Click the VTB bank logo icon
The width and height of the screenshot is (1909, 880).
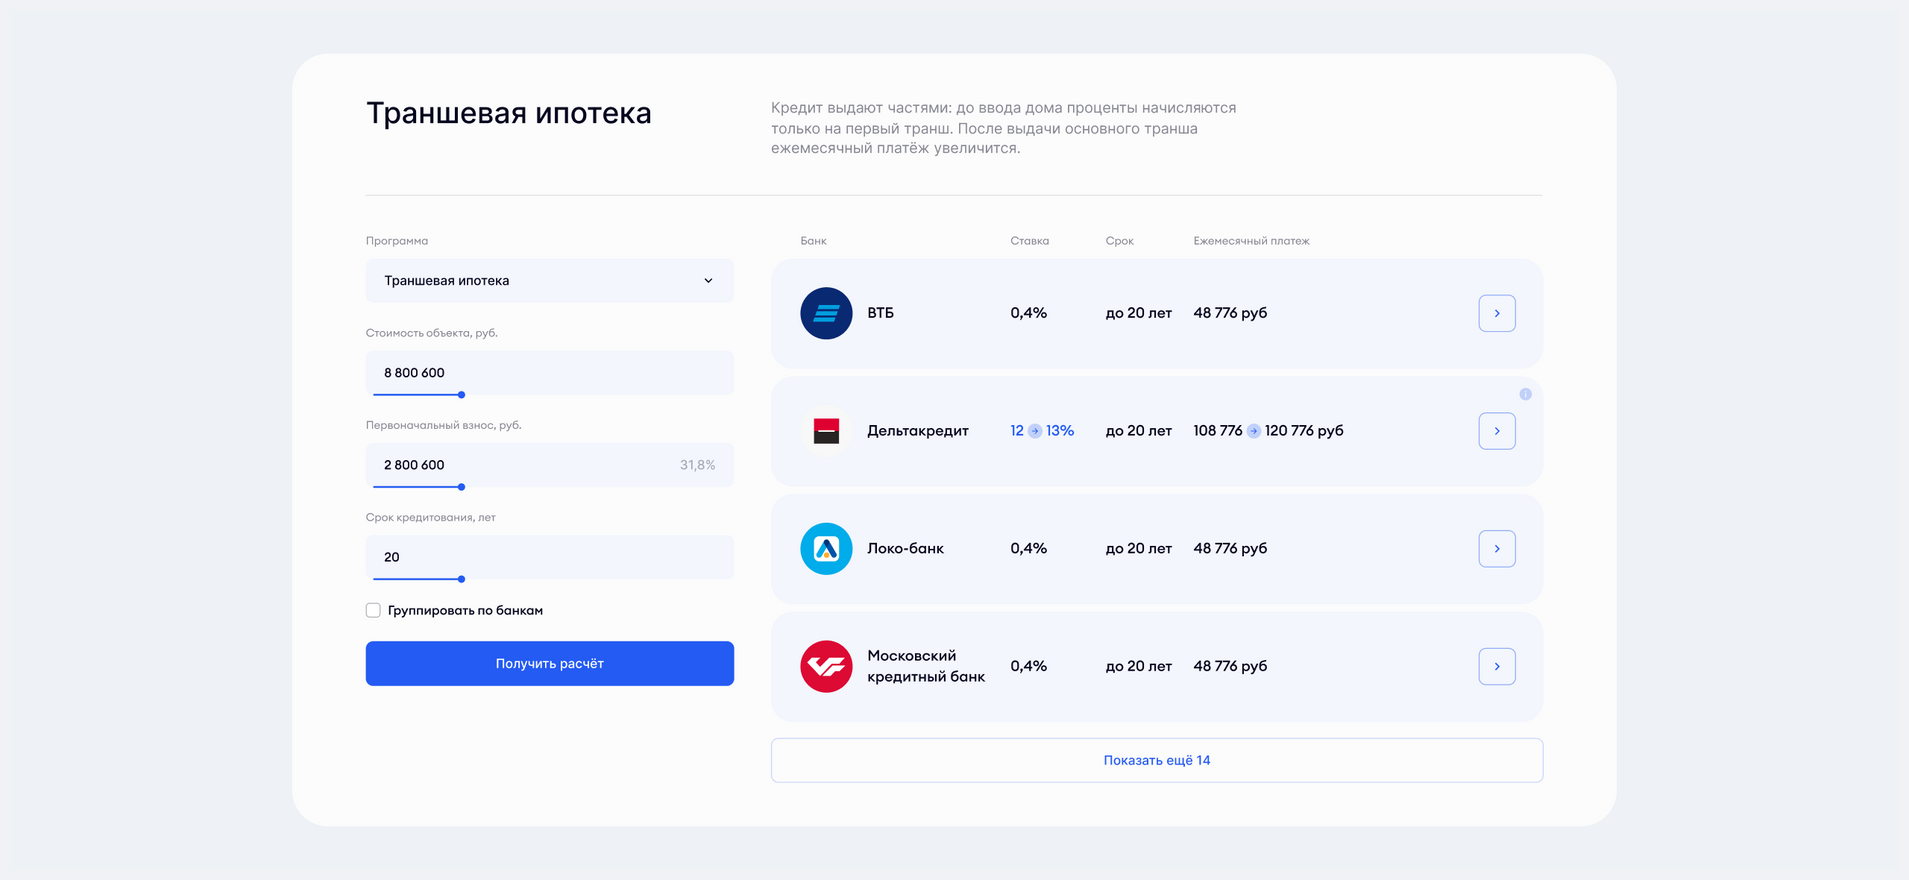(826, 313)
